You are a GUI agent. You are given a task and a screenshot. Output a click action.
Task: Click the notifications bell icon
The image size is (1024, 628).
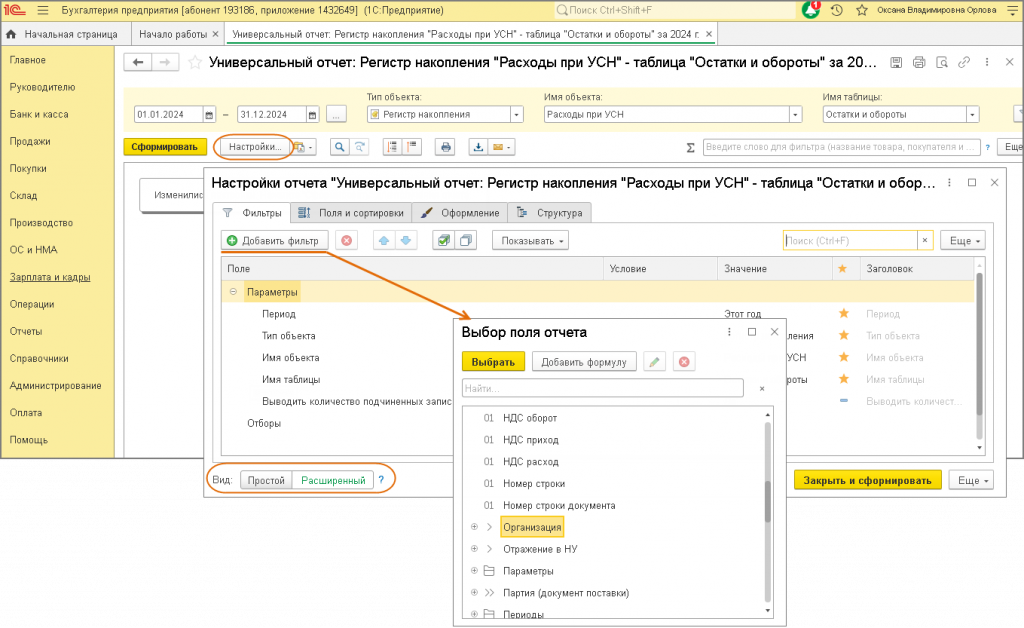pyautogui.click(x=810, y=10)
